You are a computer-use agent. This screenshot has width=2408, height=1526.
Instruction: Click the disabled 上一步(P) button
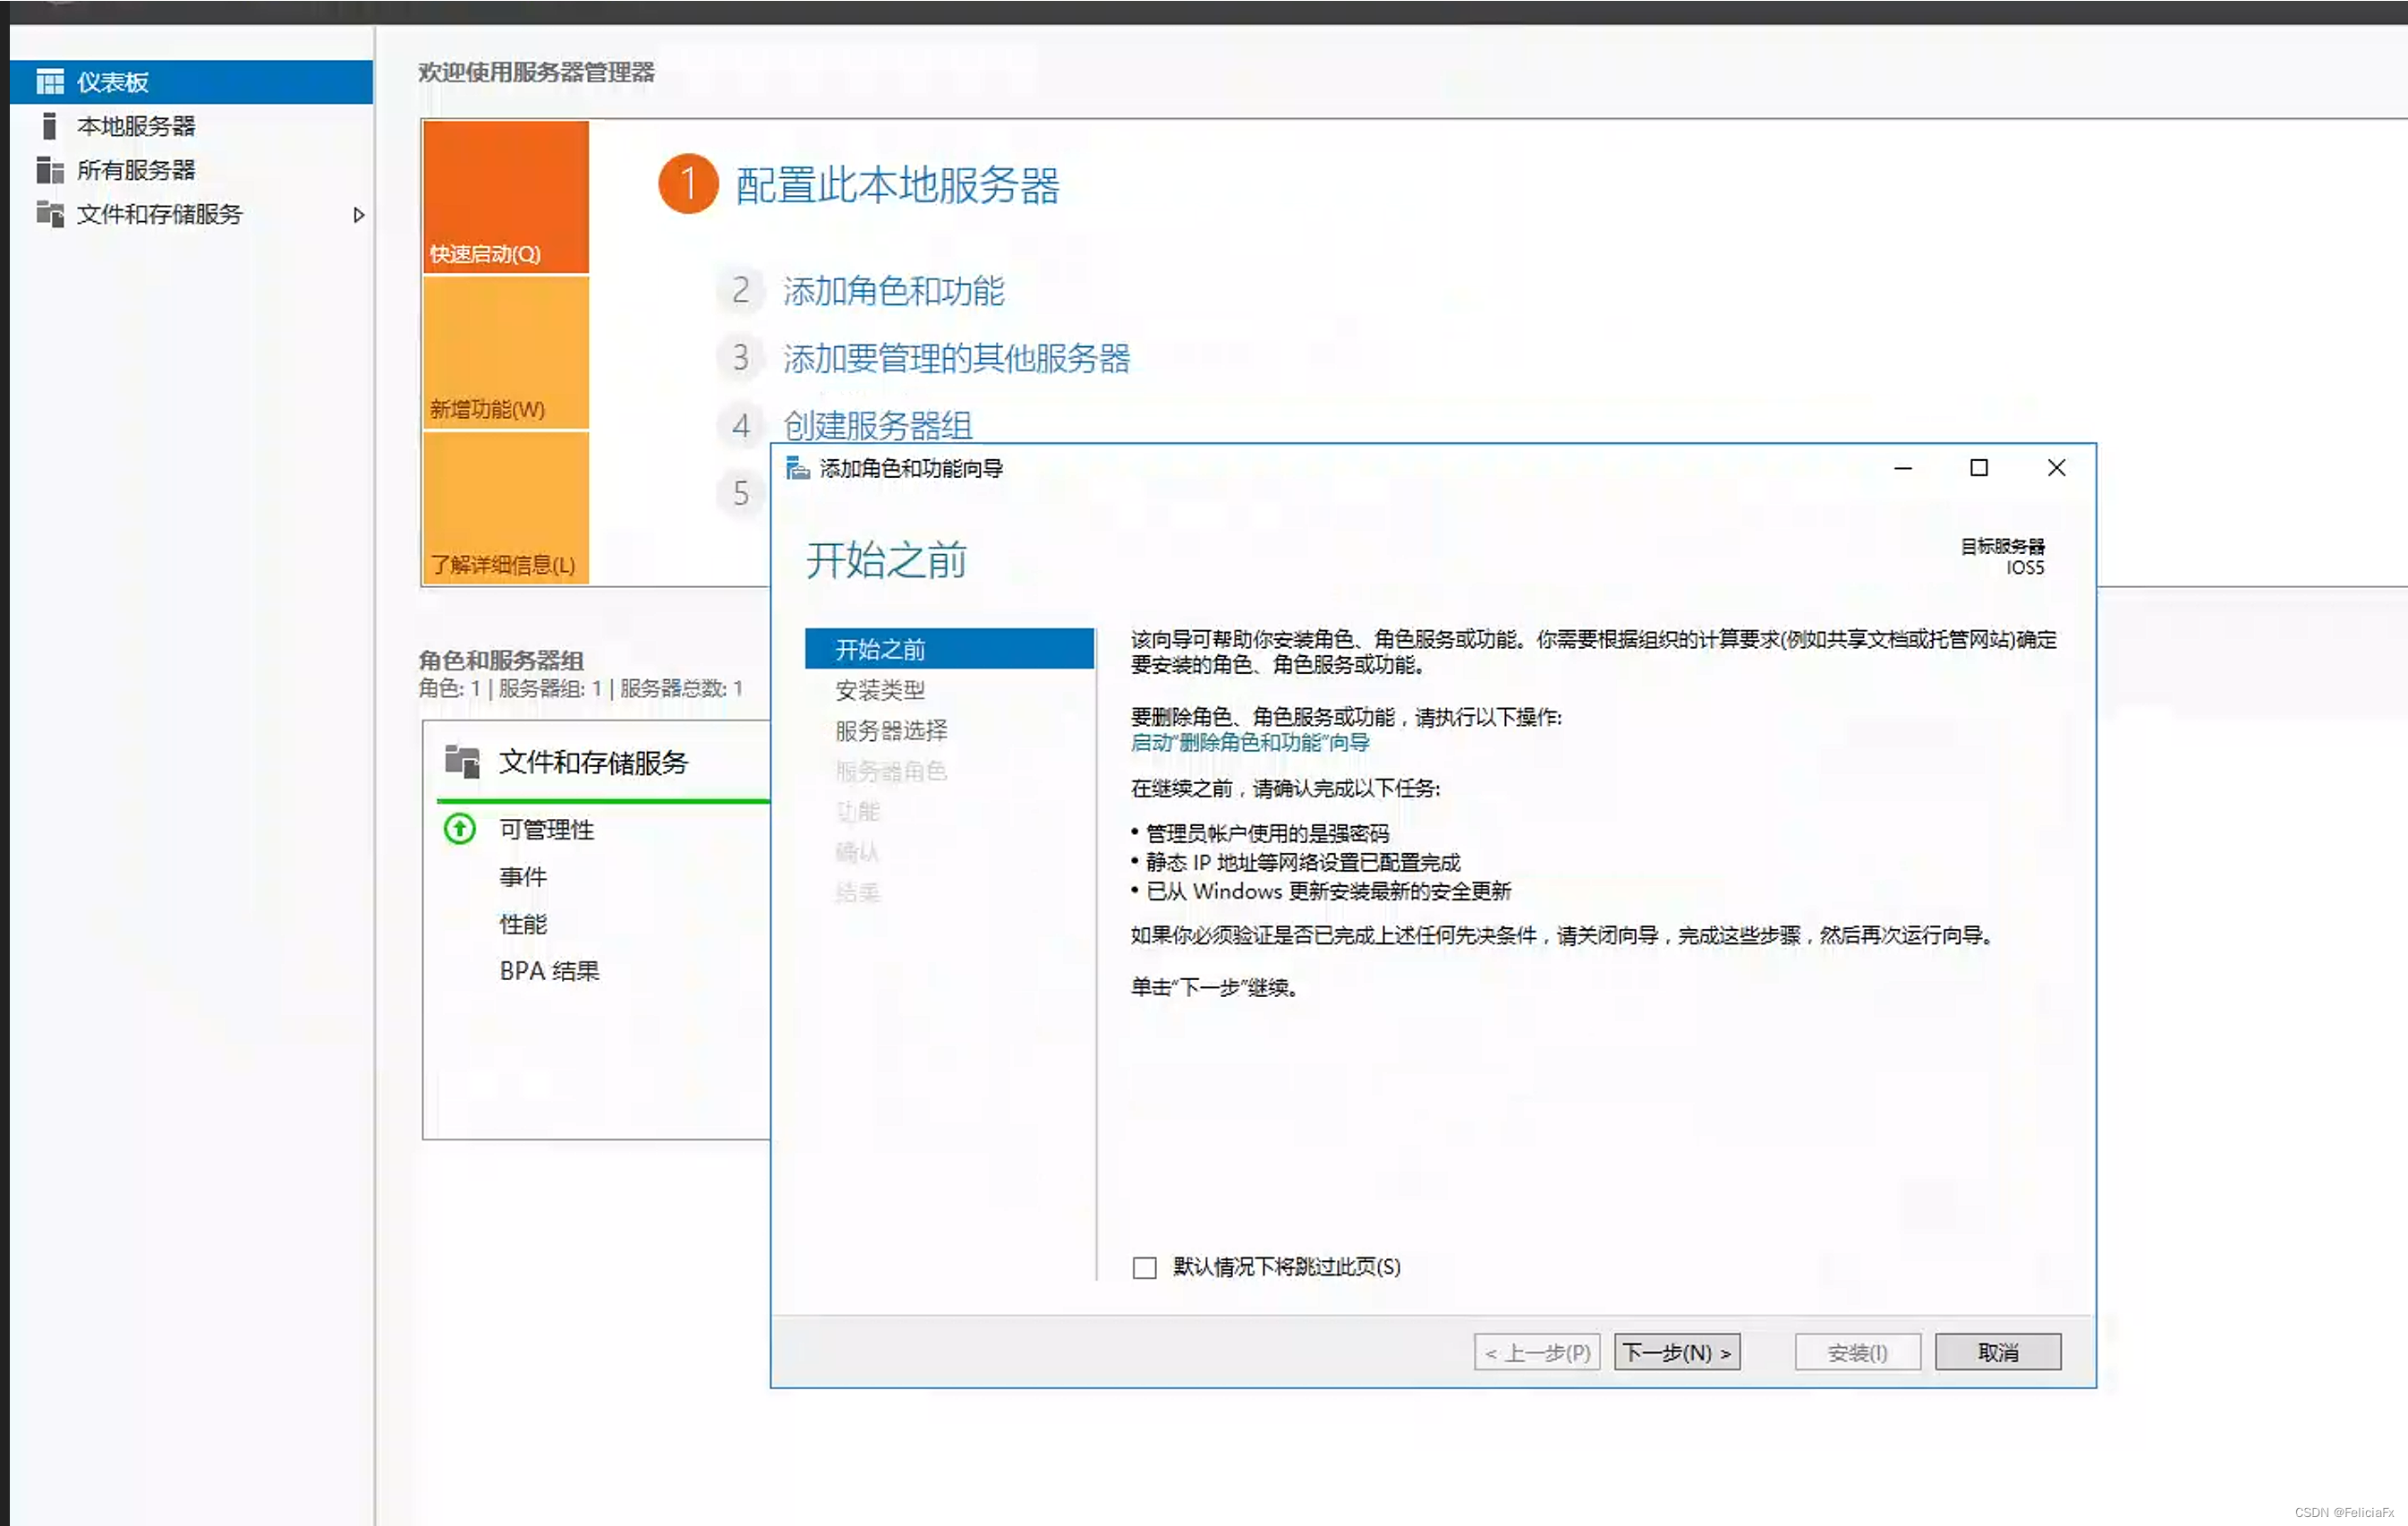tap(1537, 1352)
